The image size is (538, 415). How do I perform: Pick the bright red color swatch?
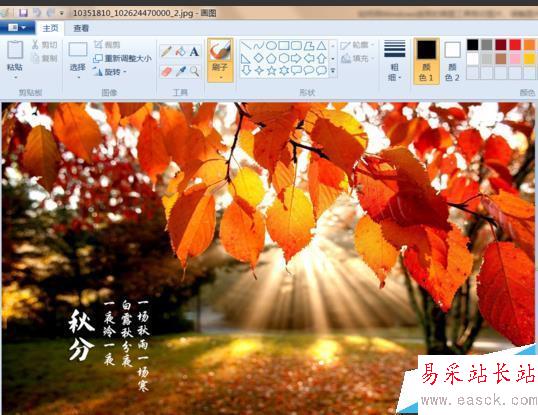pos(515,45)
